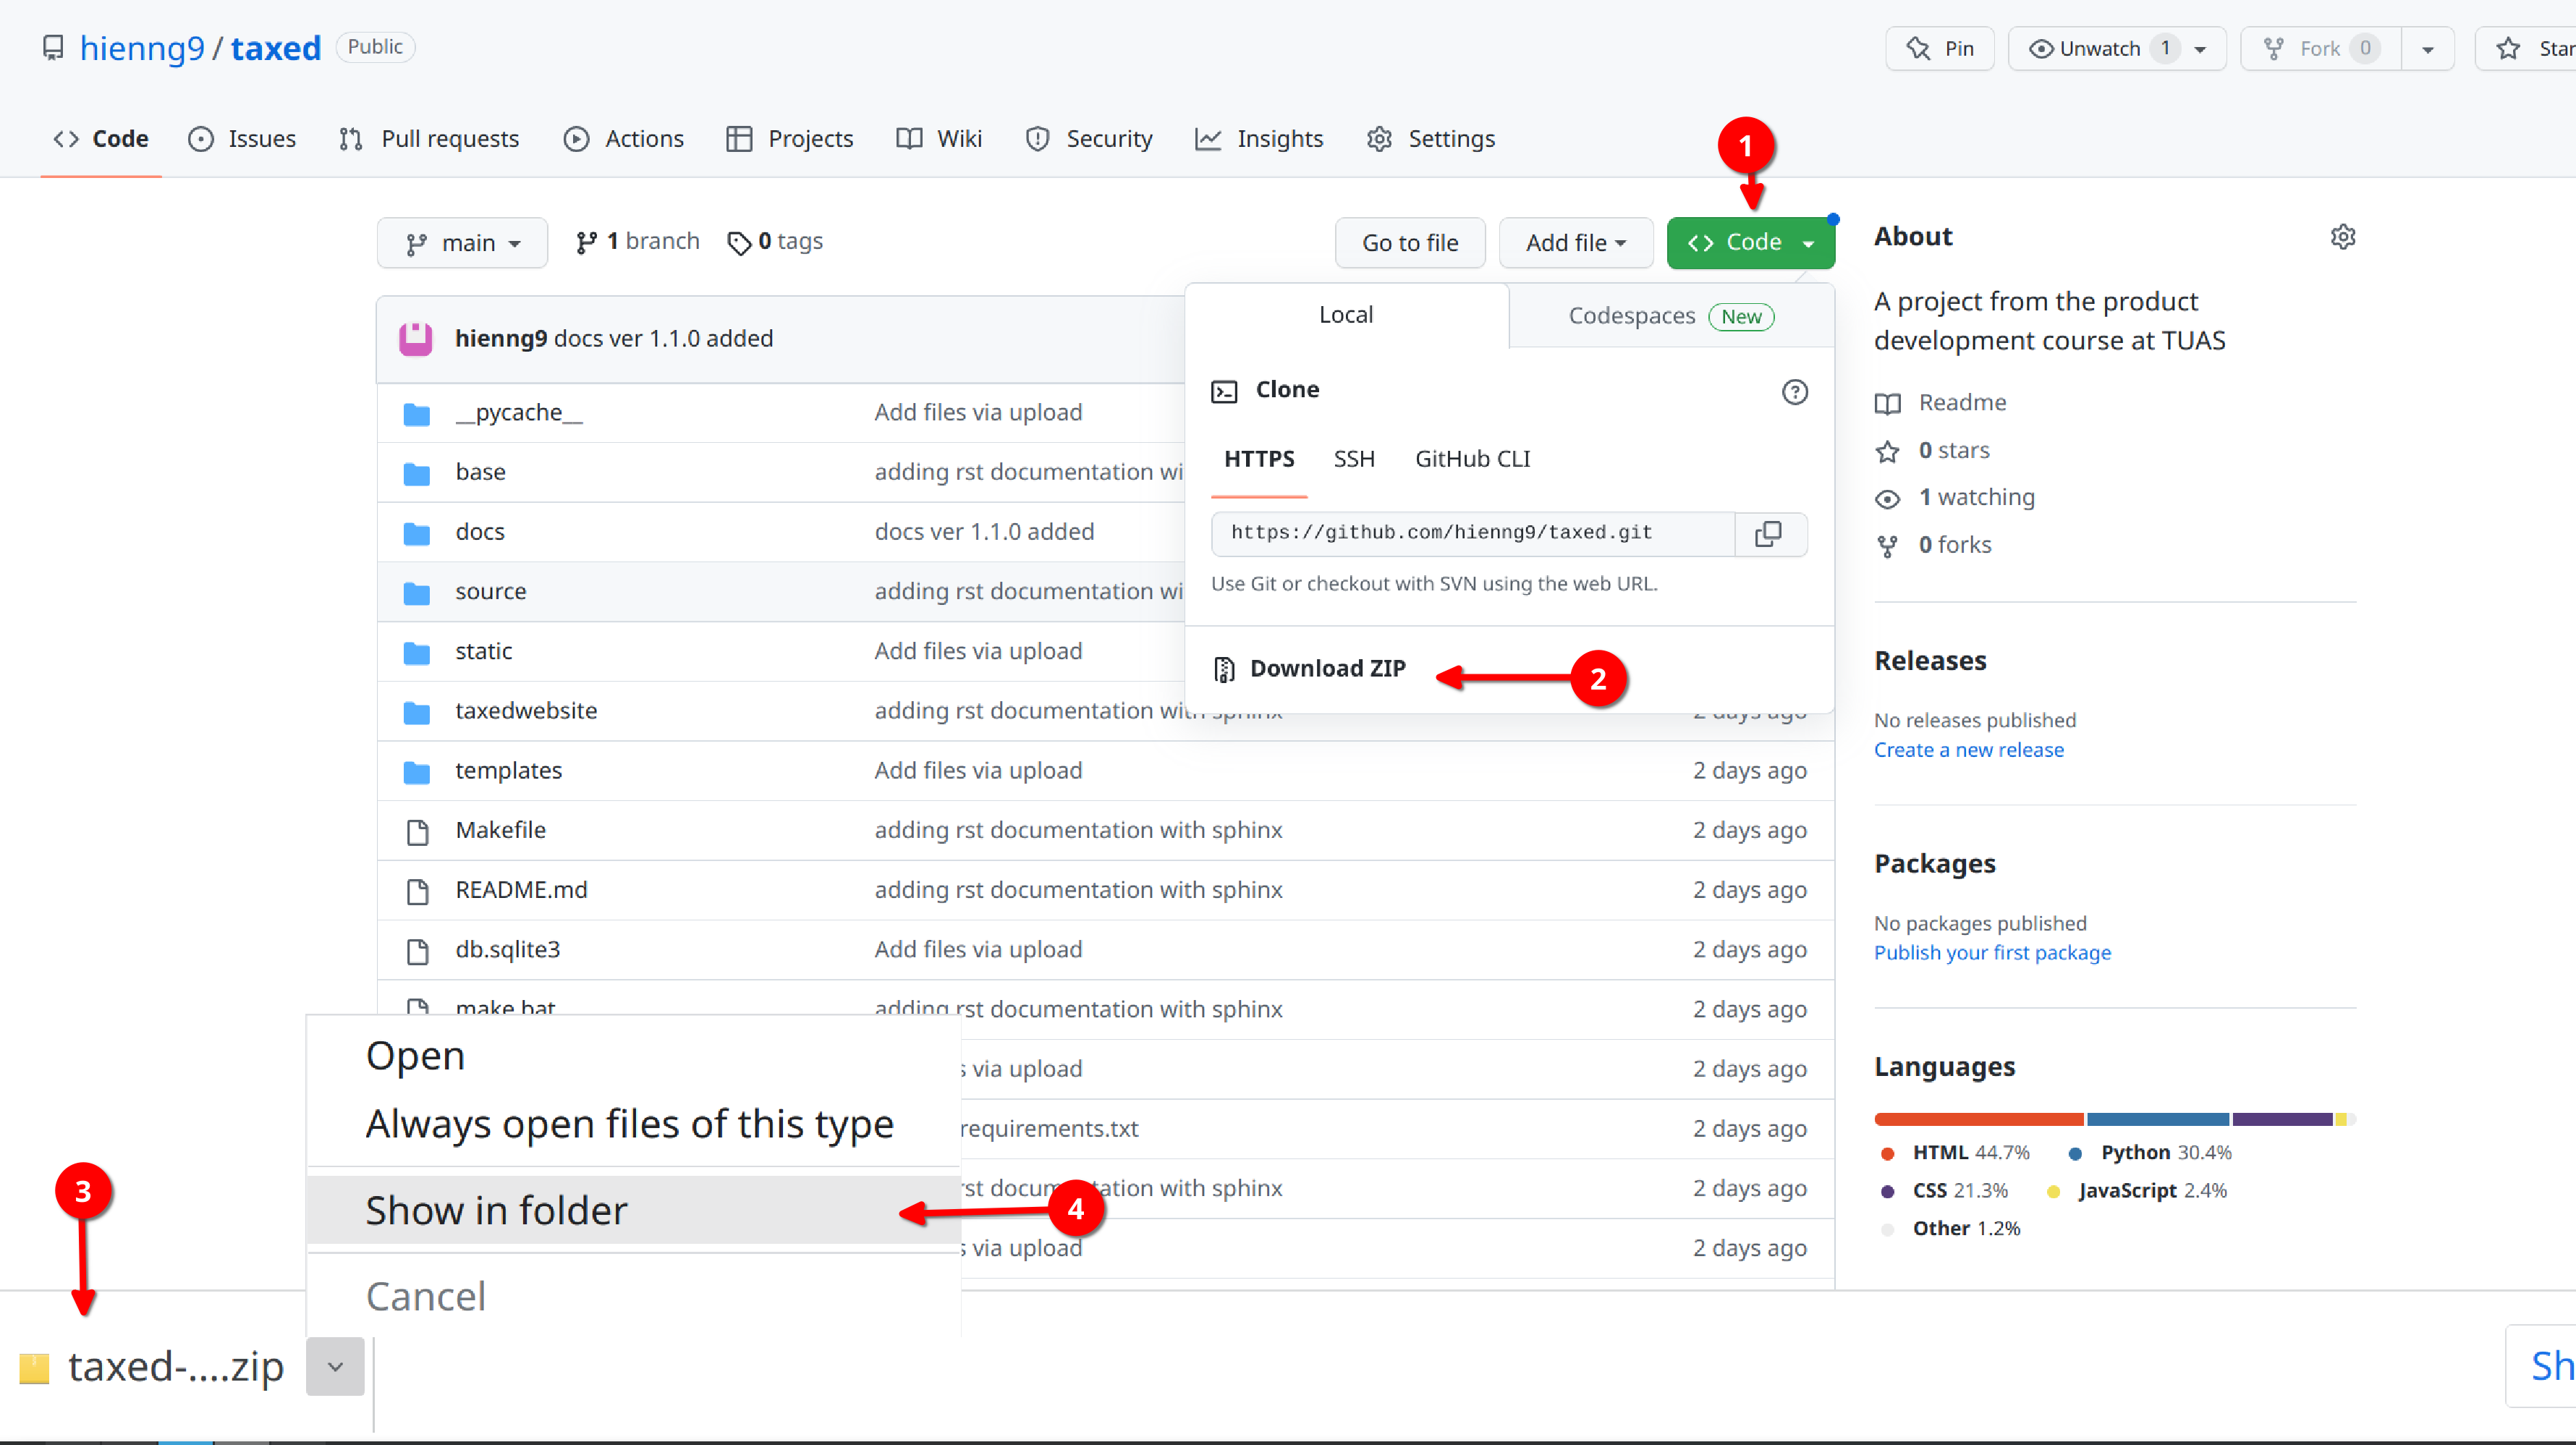Click the HTML segment of language bar

point(1979,1120)
